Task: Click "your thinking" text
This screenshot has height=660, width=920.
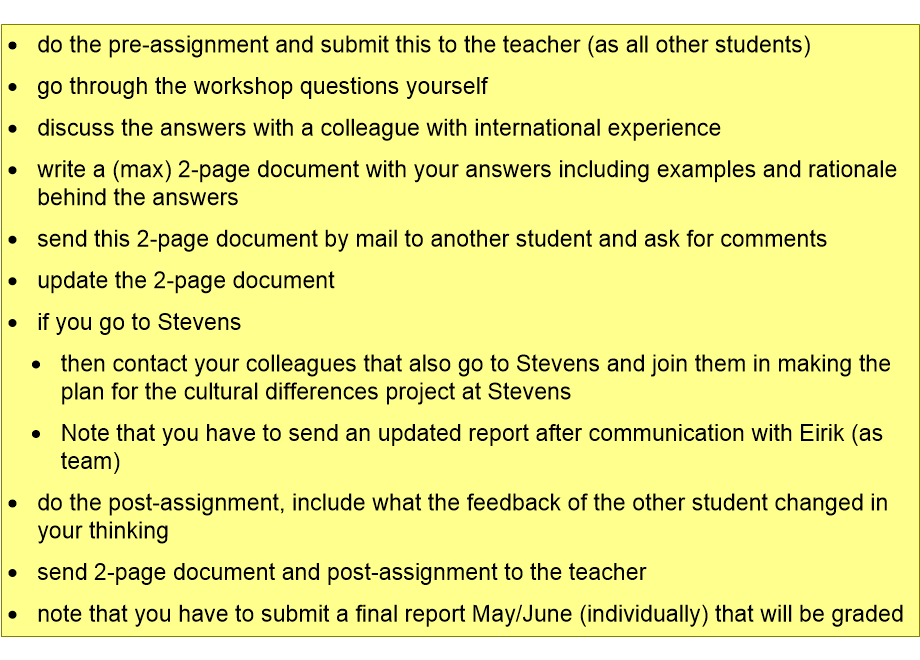Action: click(103, 532)
